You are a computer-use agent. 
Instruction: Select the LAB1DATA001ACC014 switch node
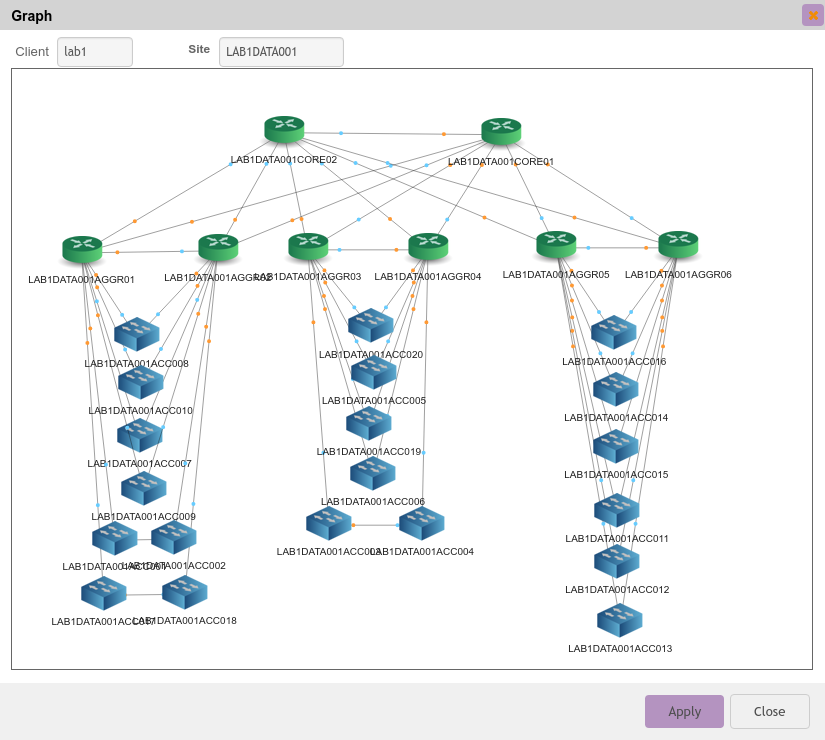[616, 389]
